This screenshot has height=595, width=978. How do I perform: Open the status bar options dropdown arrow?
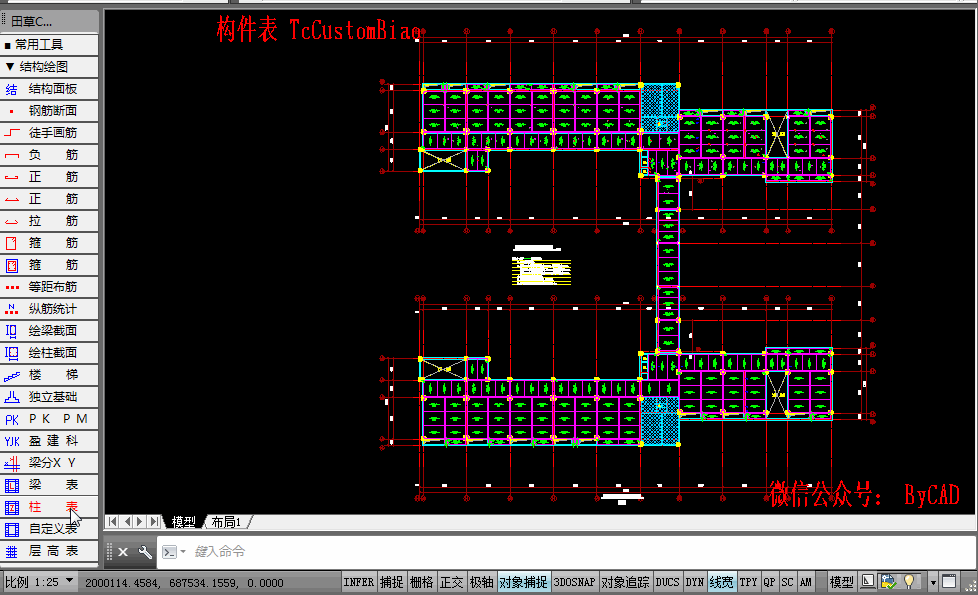933,583
